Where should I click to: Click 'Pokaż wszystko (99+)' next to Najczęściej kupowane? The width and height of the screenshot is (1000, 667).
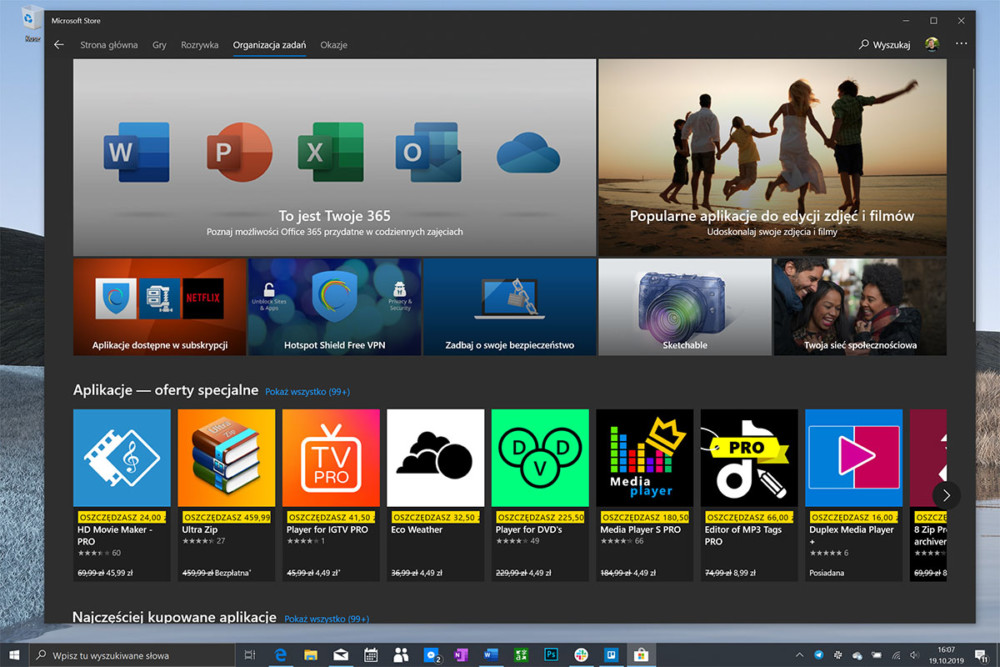pos(327,619)
